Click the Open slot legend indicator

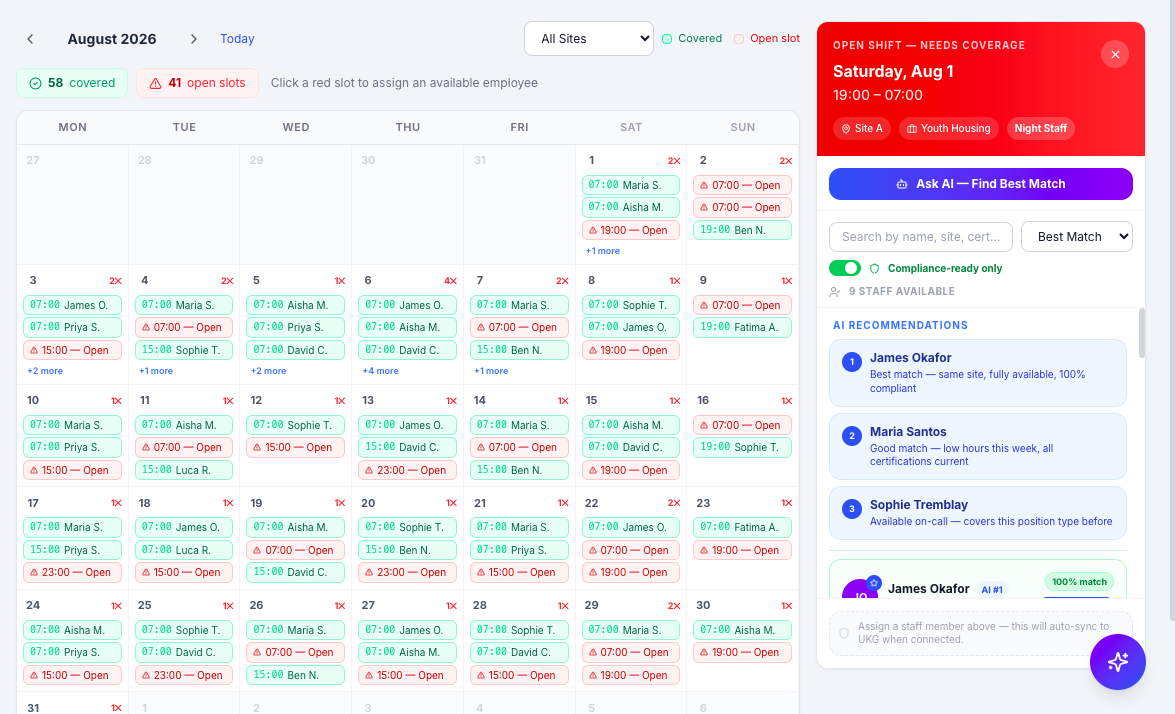click(767, 38)
